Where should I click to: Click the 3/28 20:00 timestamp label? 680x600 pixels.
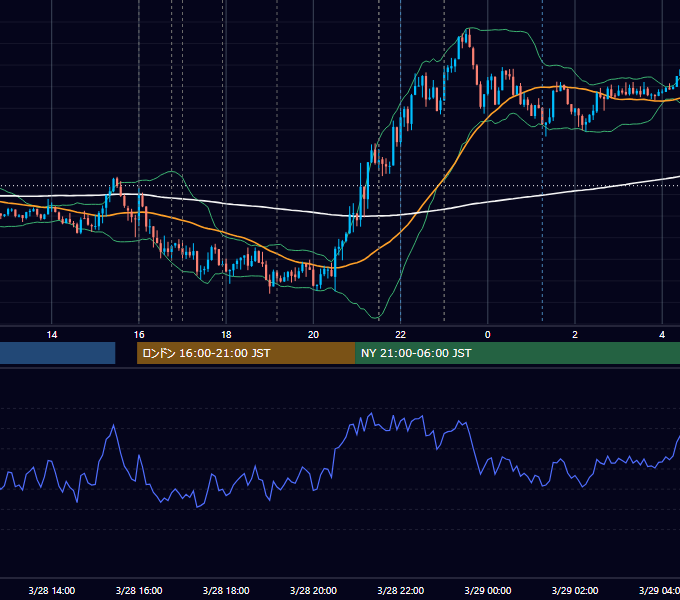tap(313, 590)
